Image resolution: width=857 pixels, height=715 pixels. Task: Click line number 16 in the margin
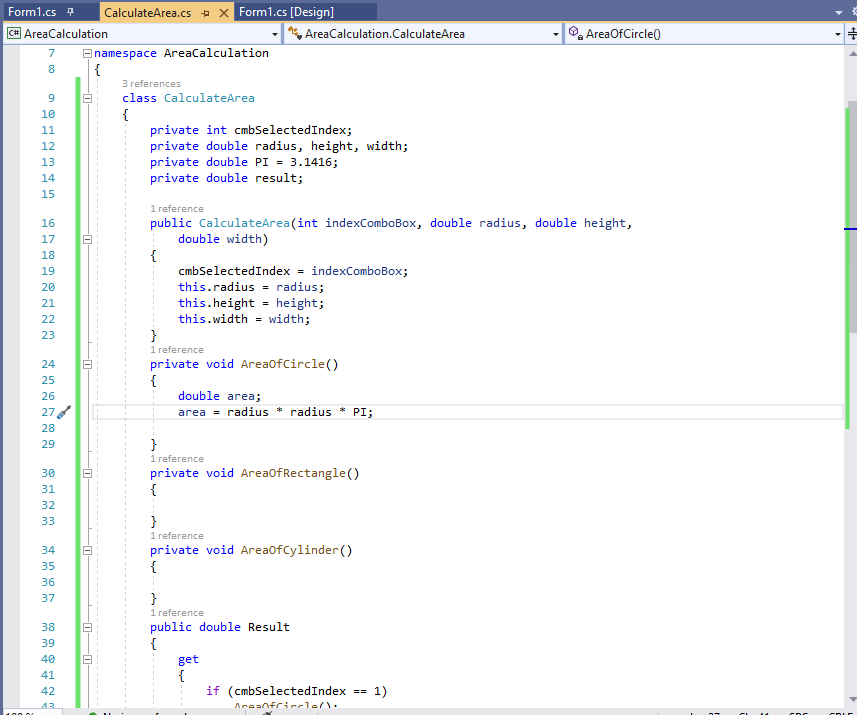coord(48,223)
